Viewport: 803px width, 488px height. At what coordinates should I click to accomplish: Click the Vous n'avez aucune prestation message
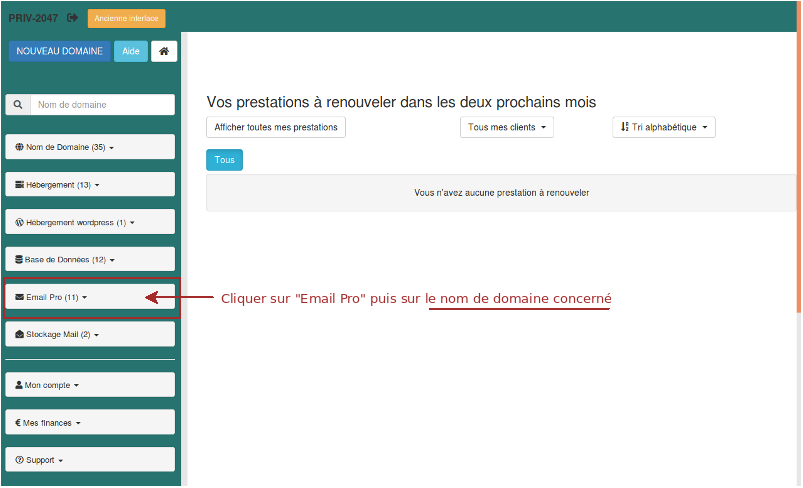(x=501, y=193)
